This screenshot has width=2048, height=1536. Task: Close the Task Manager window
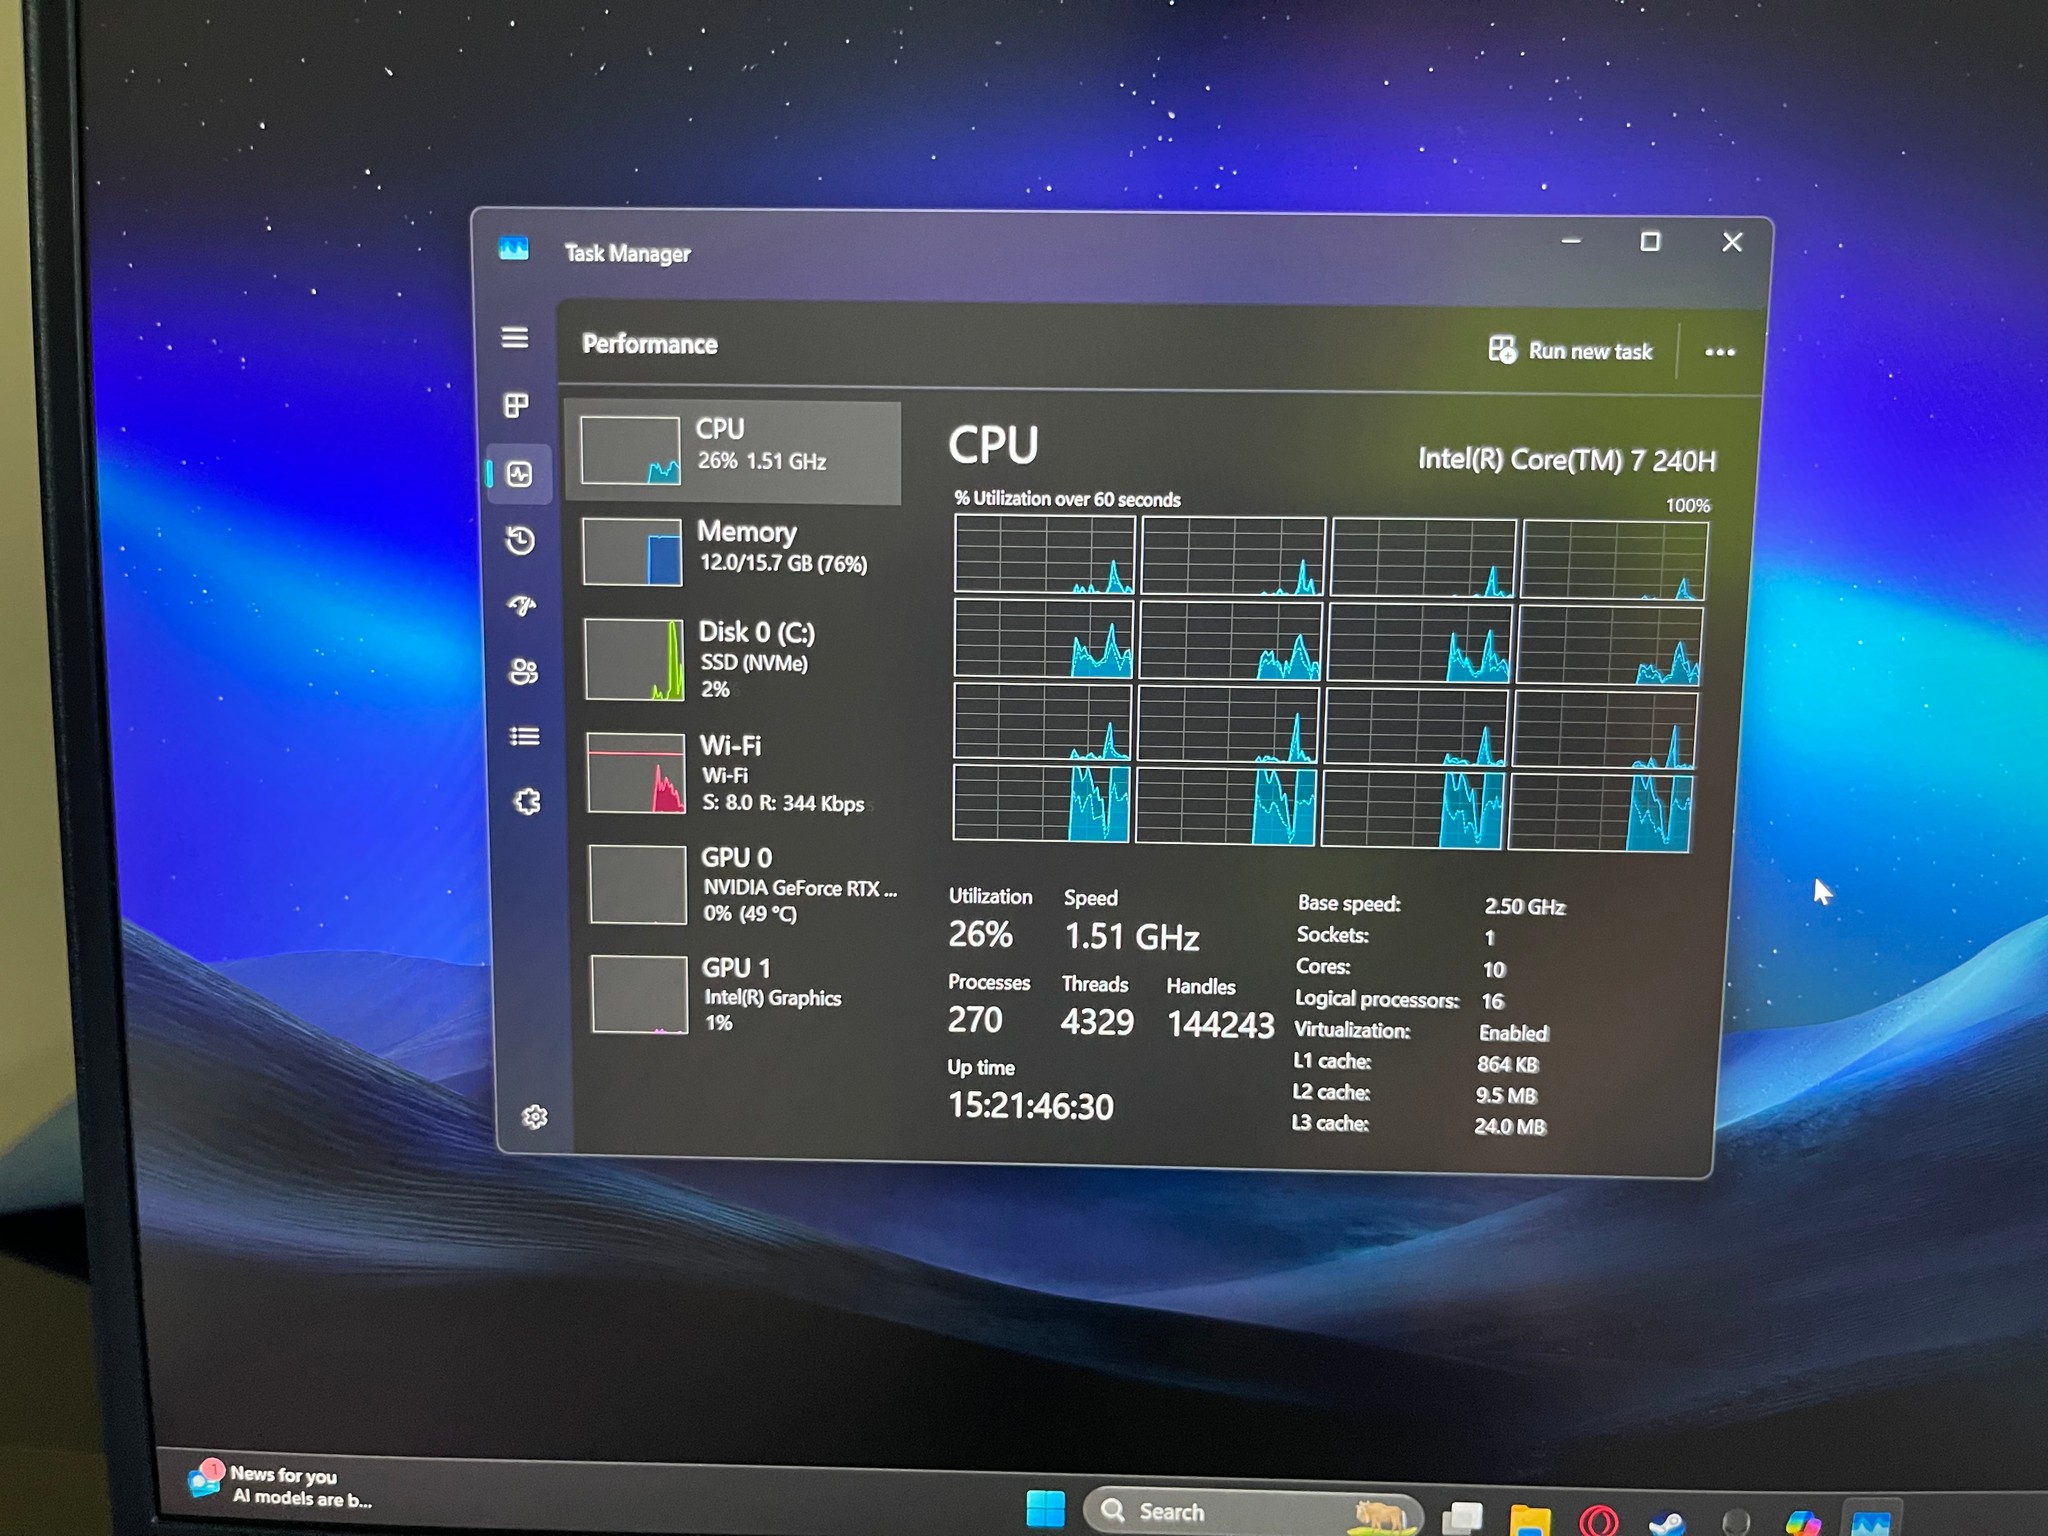point(1732,242)
